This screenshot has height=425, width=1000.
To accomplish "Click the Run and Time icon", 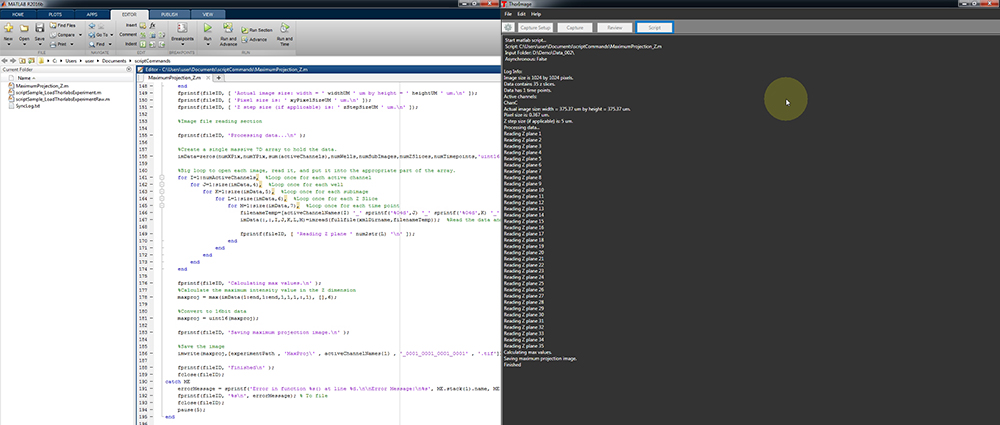I will [284, 27].
